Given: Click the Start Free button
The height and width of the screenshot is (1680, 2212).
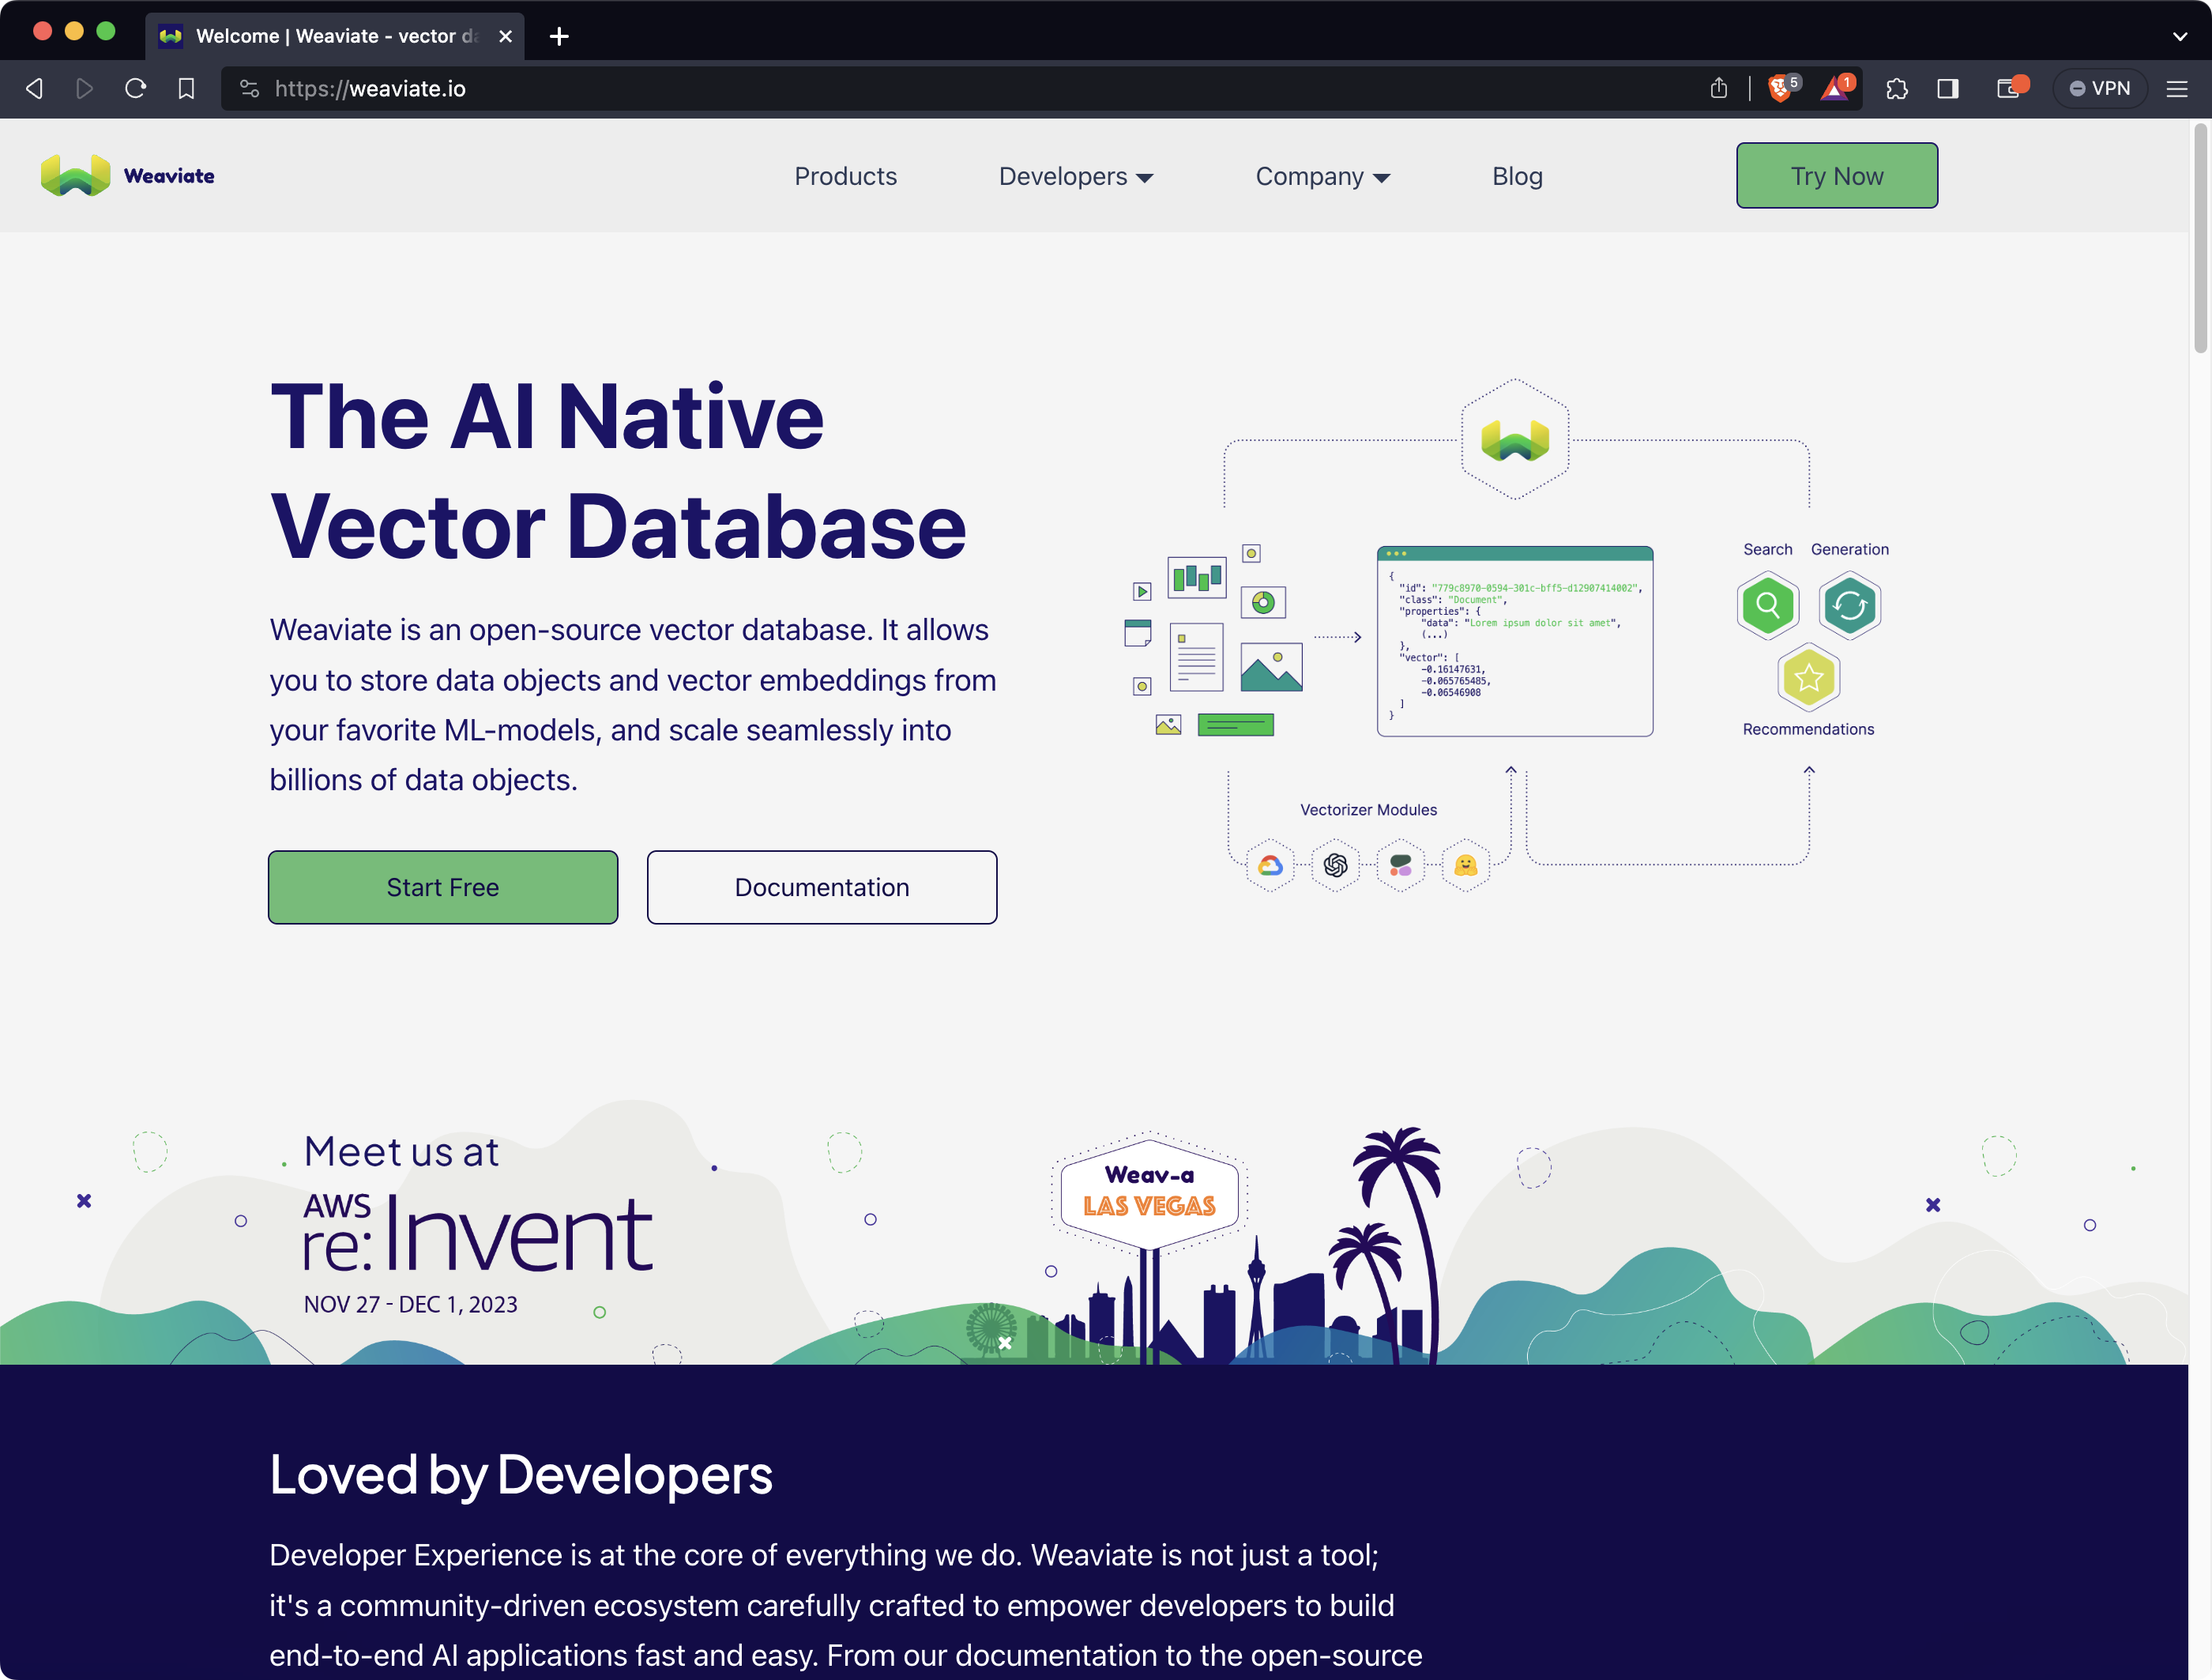Looking at the screenshot, I should pos(442,887).
